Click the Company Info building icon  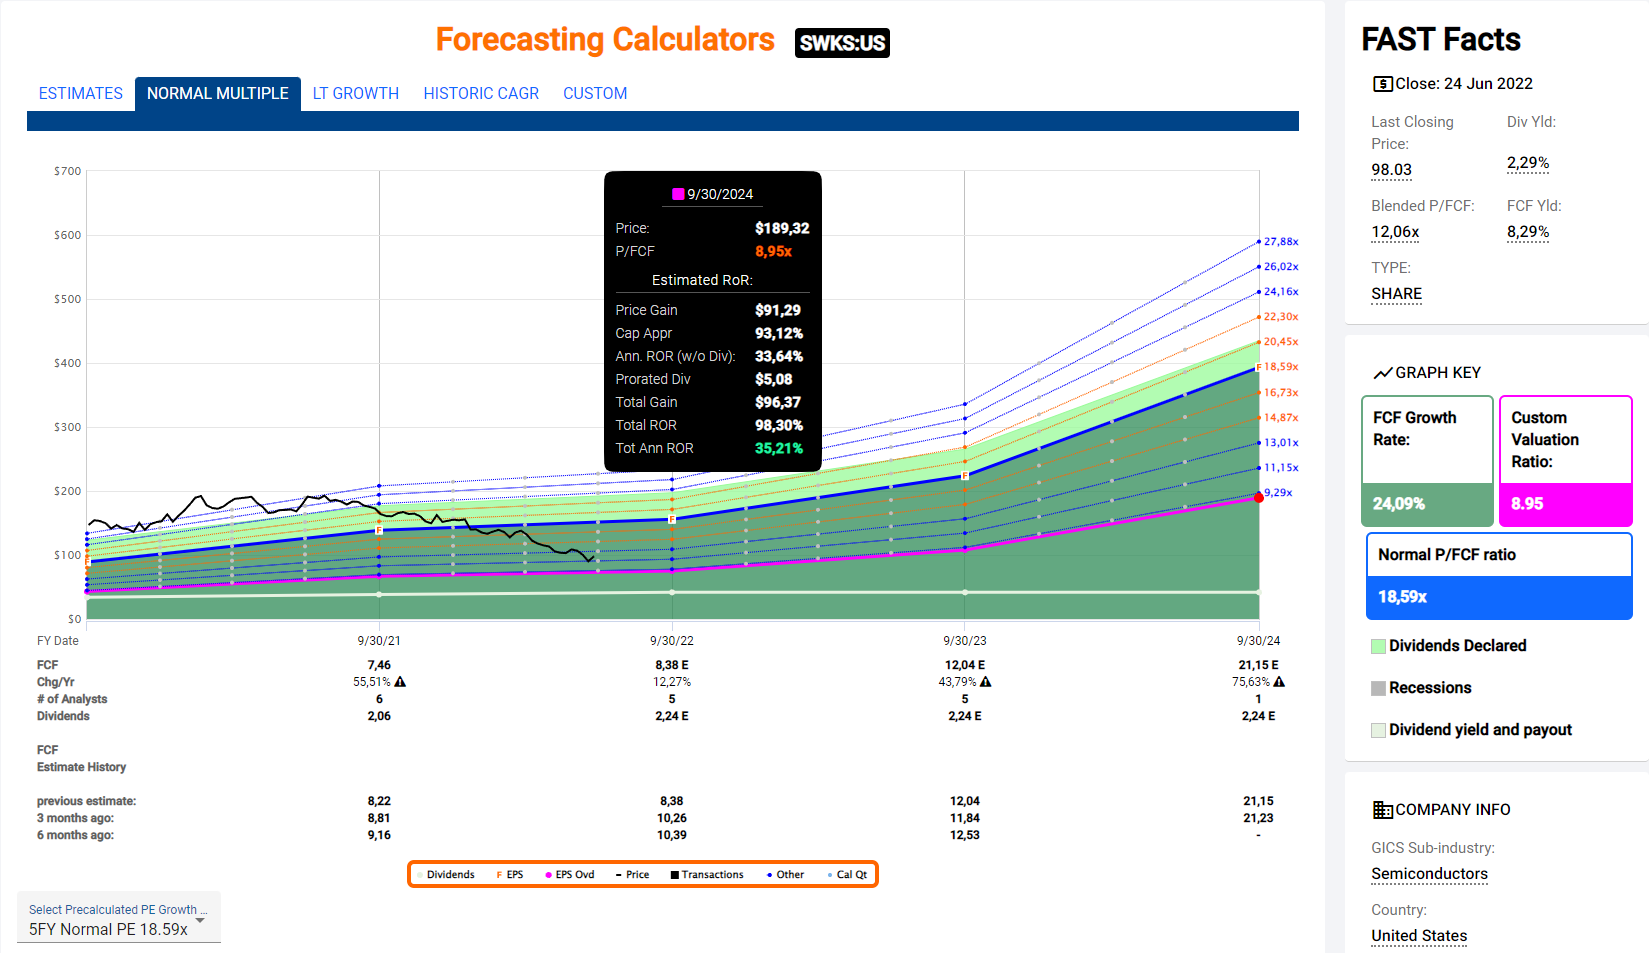[x=1382, y=810]
